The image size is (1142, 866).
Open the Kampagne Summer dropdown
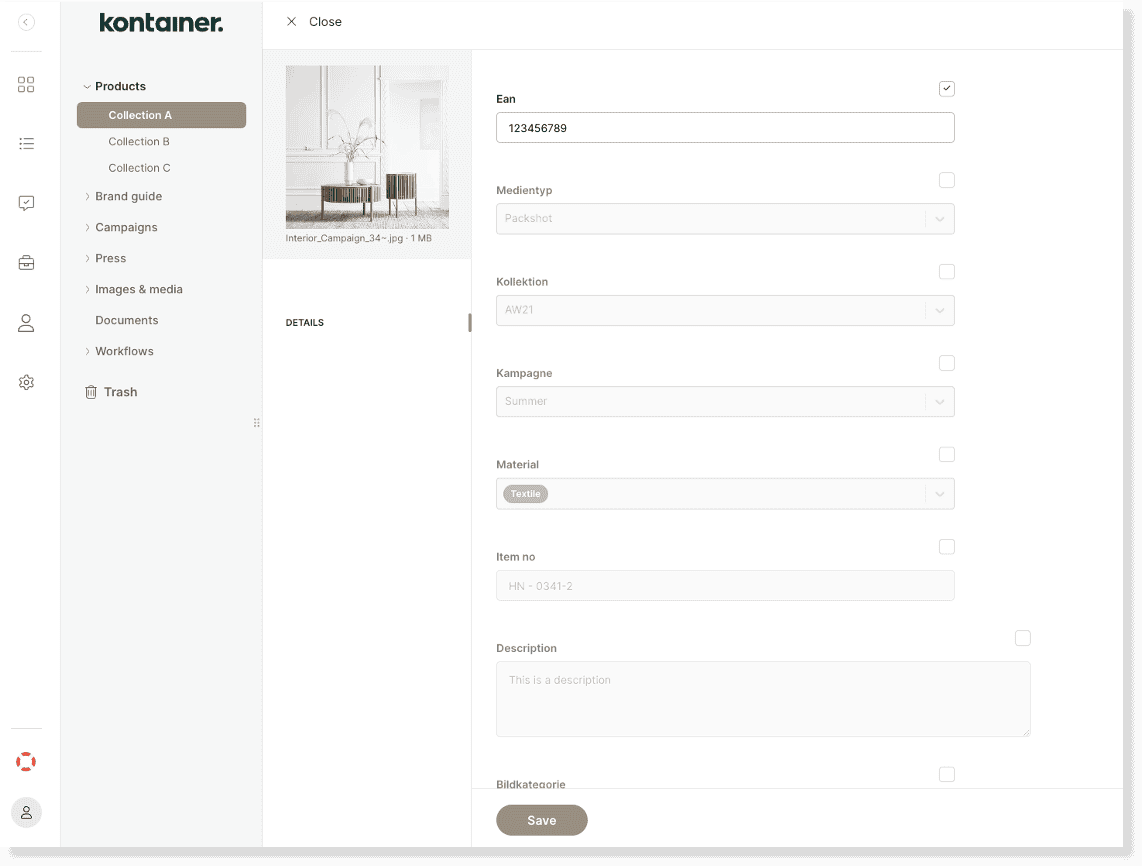pyautogui.click(x=939, y=402)
